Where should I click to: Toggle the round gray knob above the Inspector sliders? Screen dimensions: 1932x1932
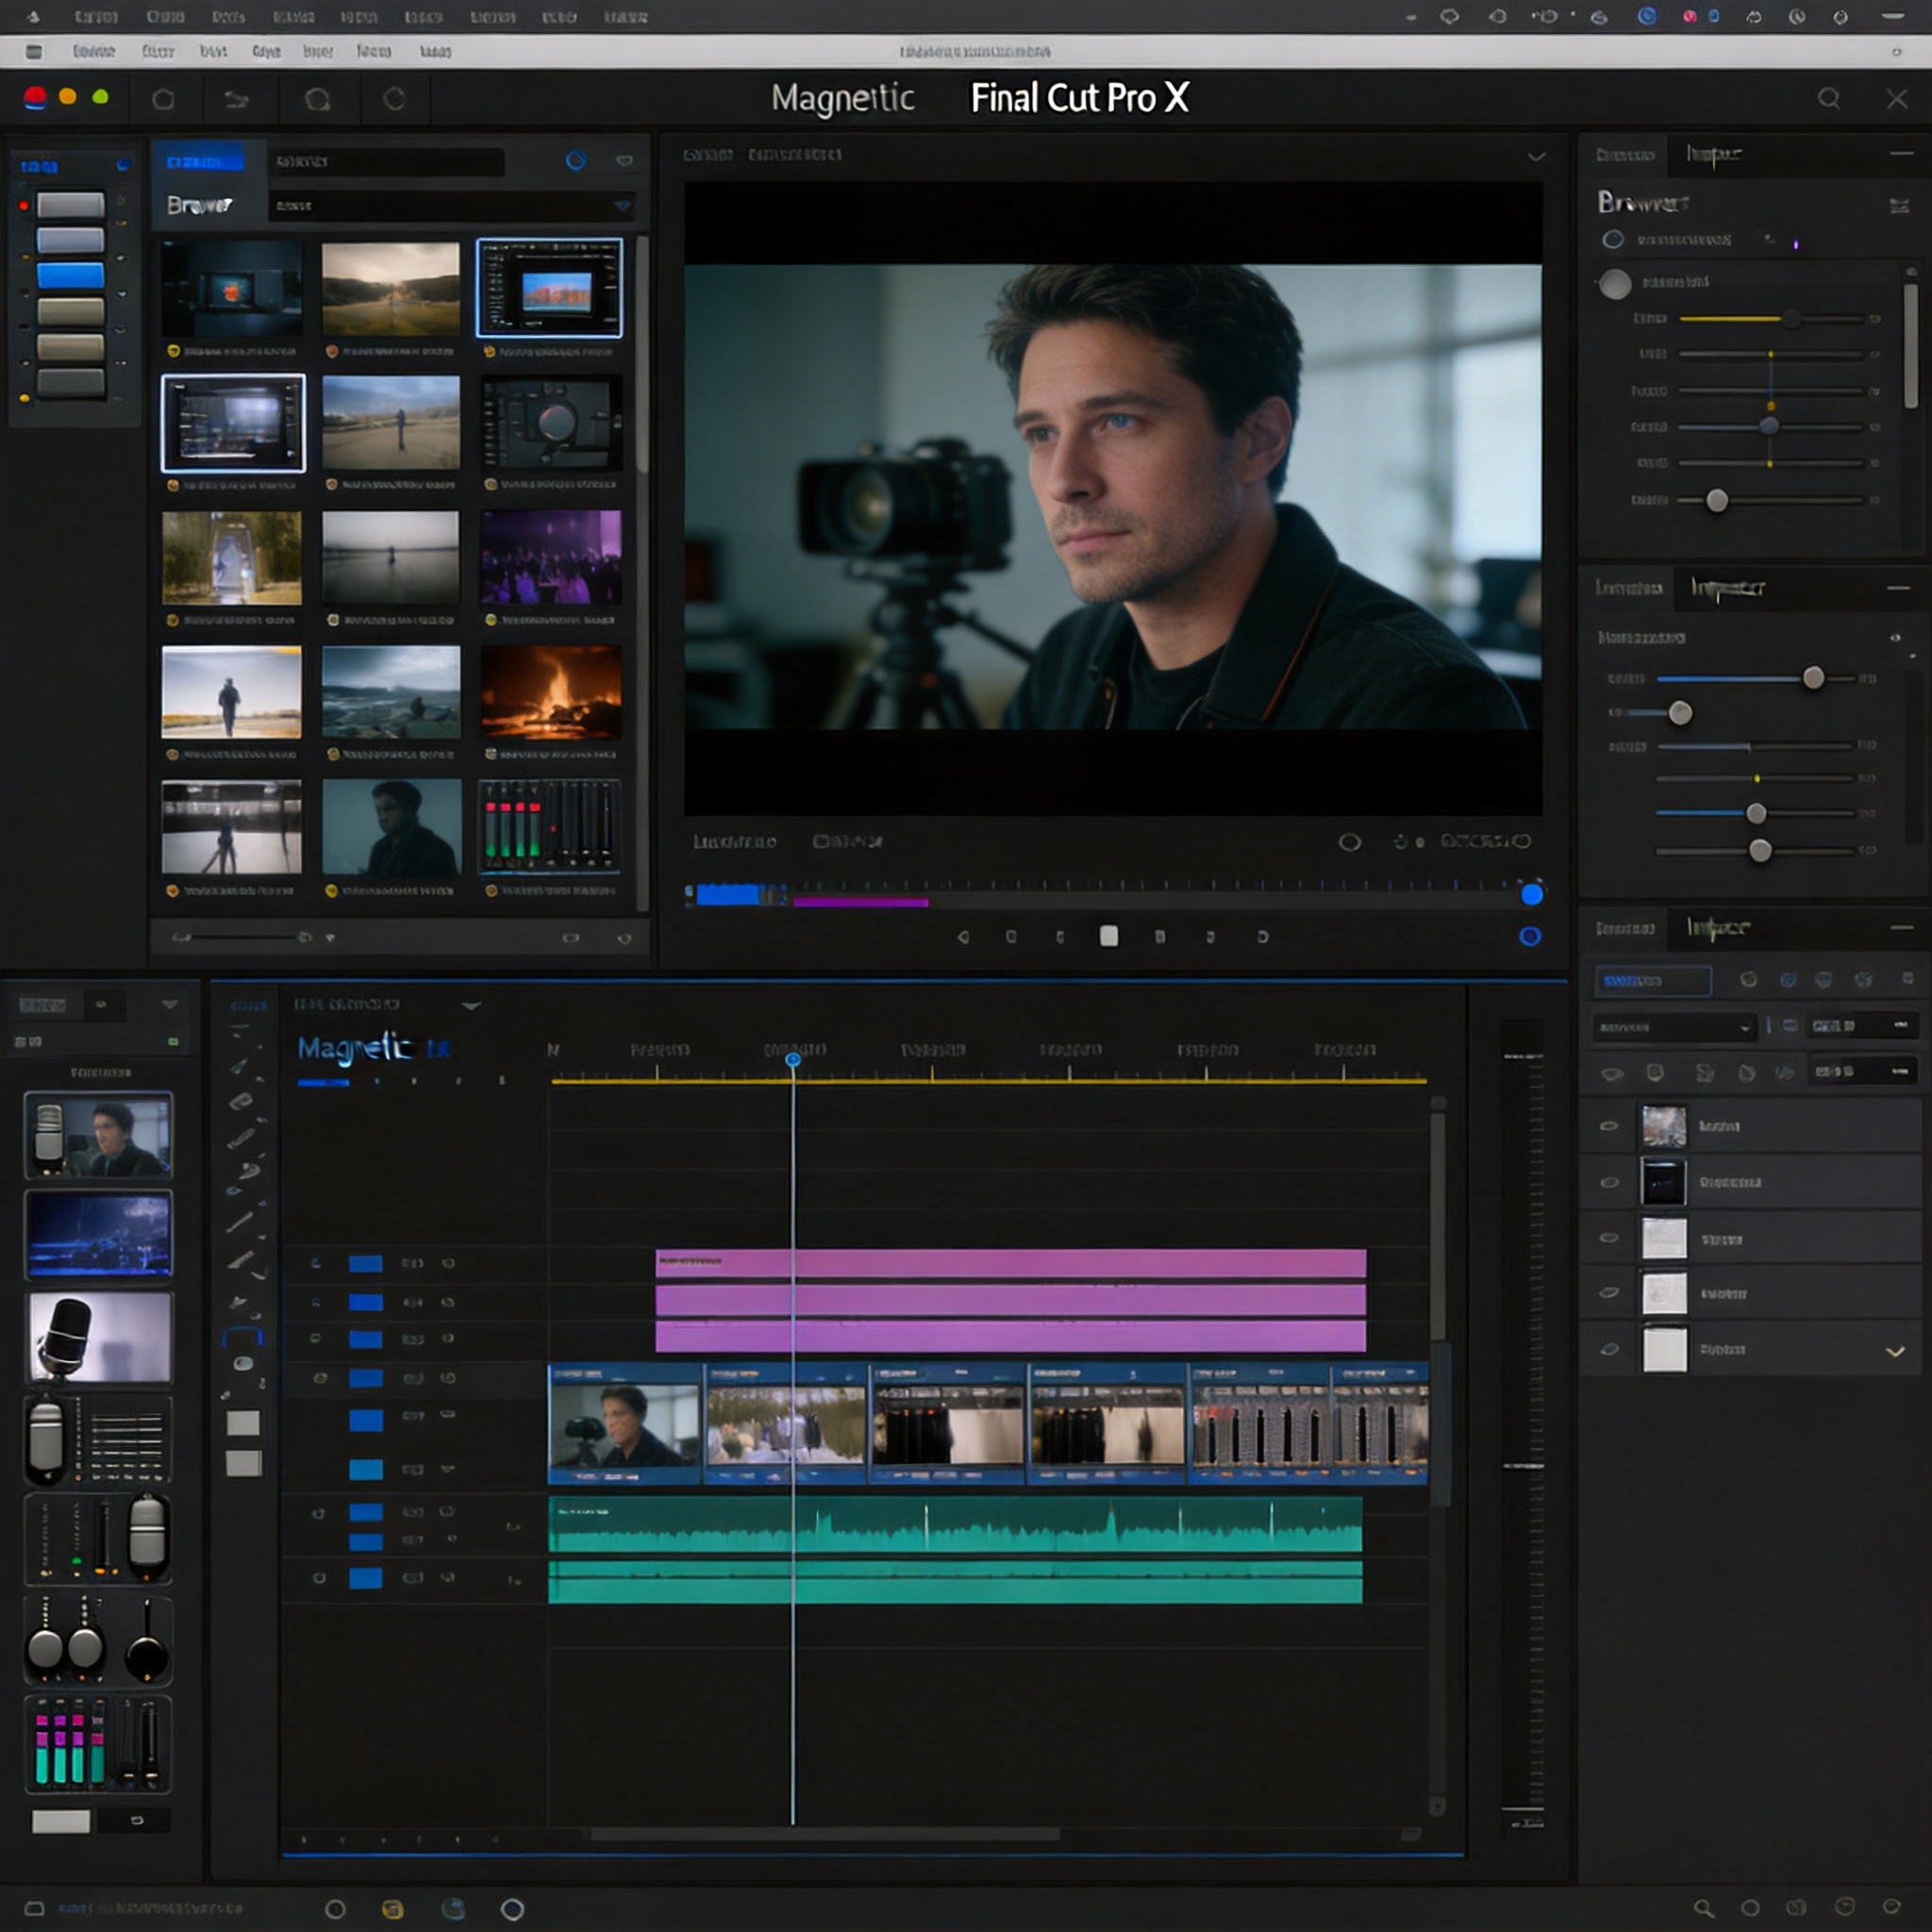tap(1614, 284)
